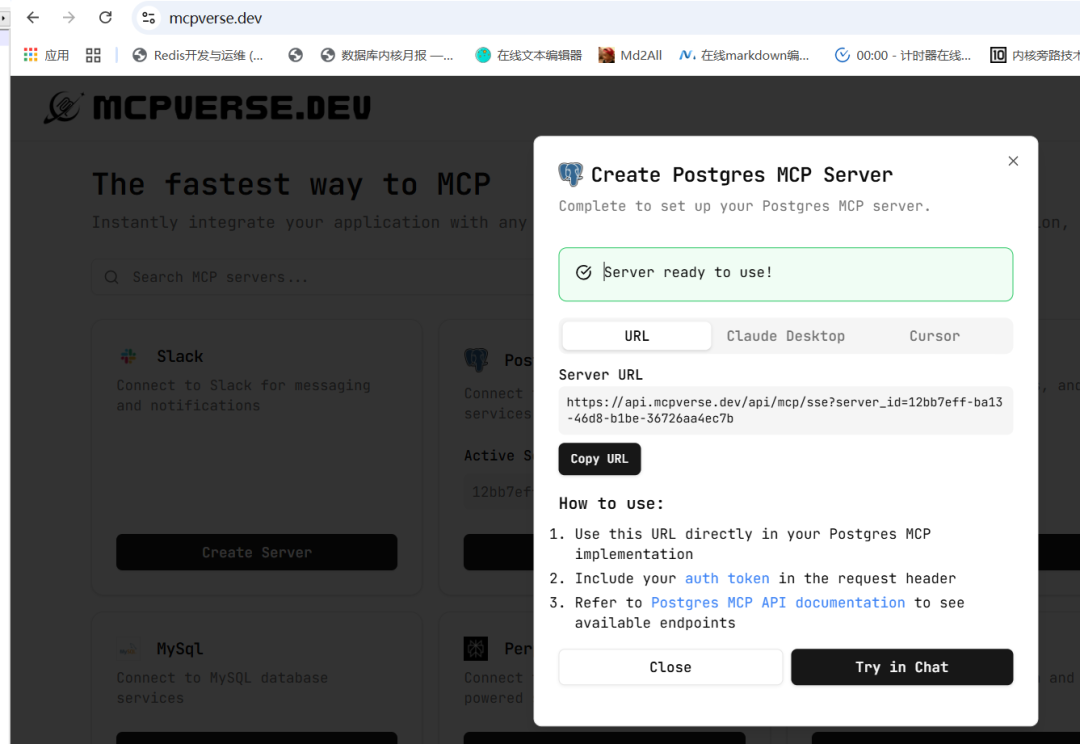Click the MySql logo icon
The width and height of the screenshot is (1080, 744).
click(128, 649)
